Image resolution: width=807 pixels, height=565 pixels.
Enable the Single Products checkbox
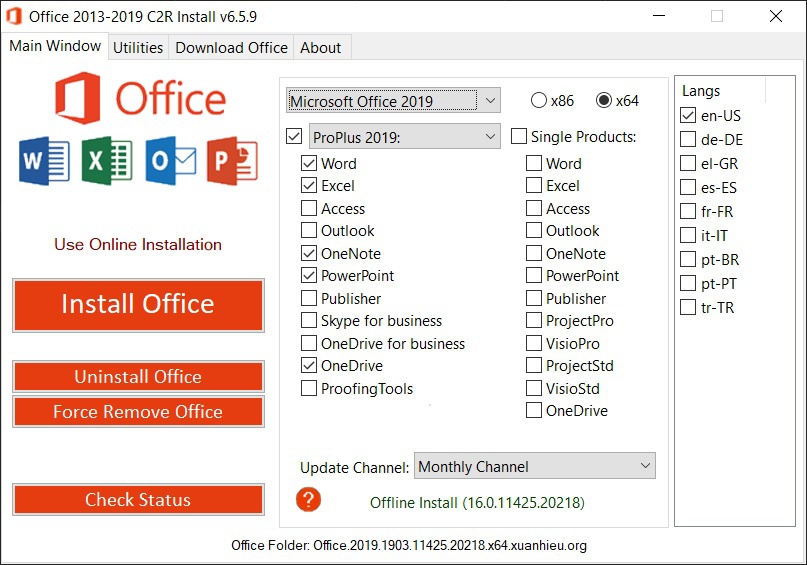519,136
